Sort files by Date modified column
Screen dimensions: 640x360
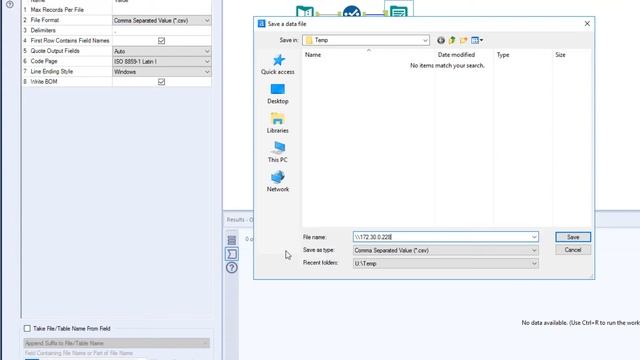[456, 55]
